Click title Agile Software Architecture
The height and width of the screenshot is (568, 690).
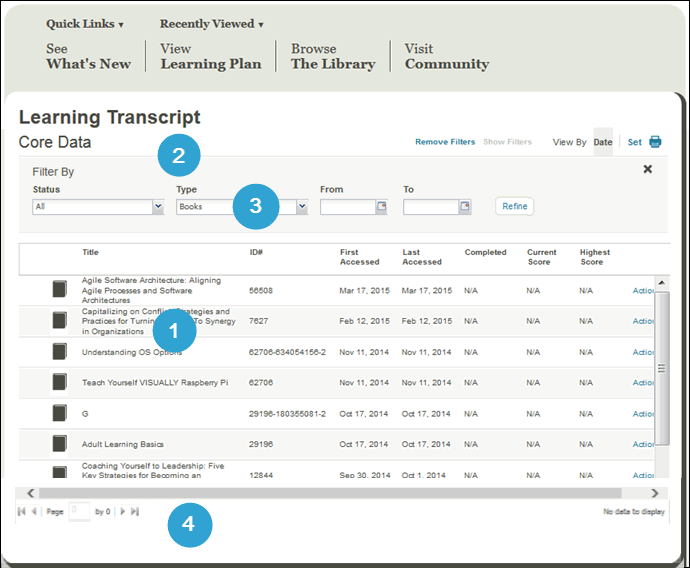pos(151,290)
